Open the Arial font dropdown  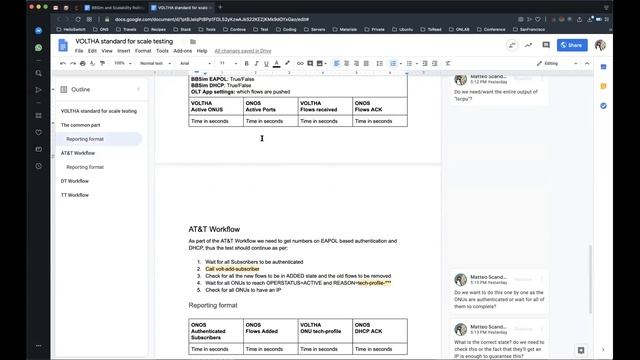point(195,63)
